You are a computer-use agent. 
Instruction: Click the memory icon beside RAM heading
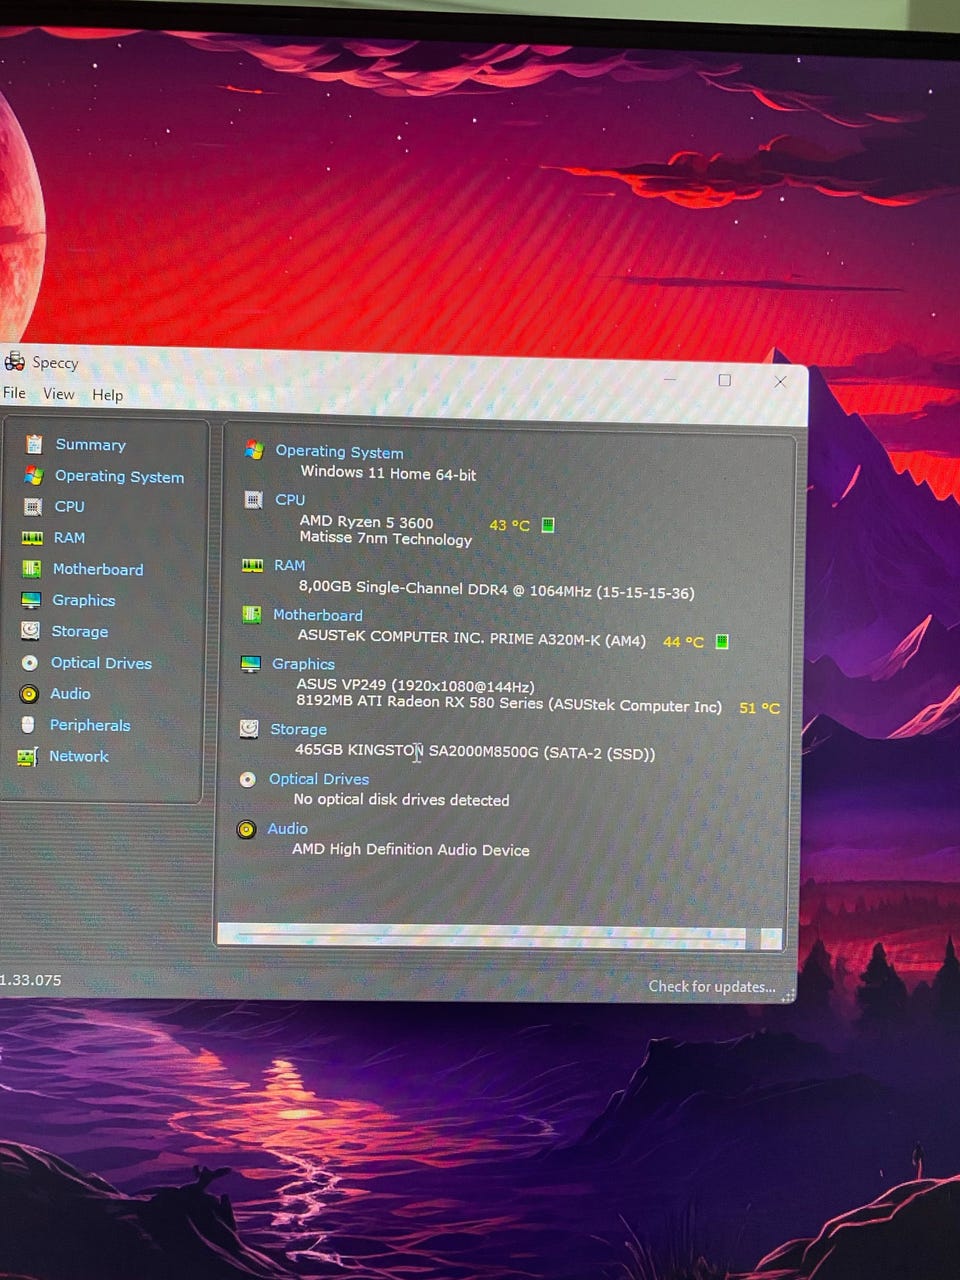point(252,565)
